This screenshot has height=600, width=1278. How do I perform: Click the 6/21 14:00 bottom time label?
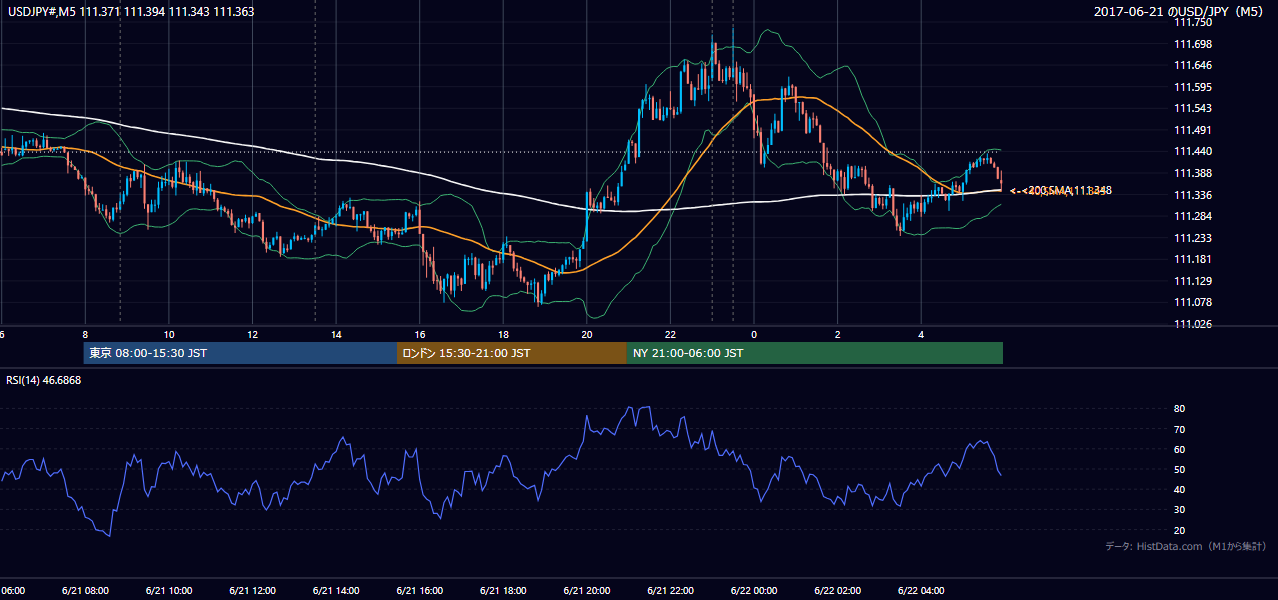tap(335, 590)
